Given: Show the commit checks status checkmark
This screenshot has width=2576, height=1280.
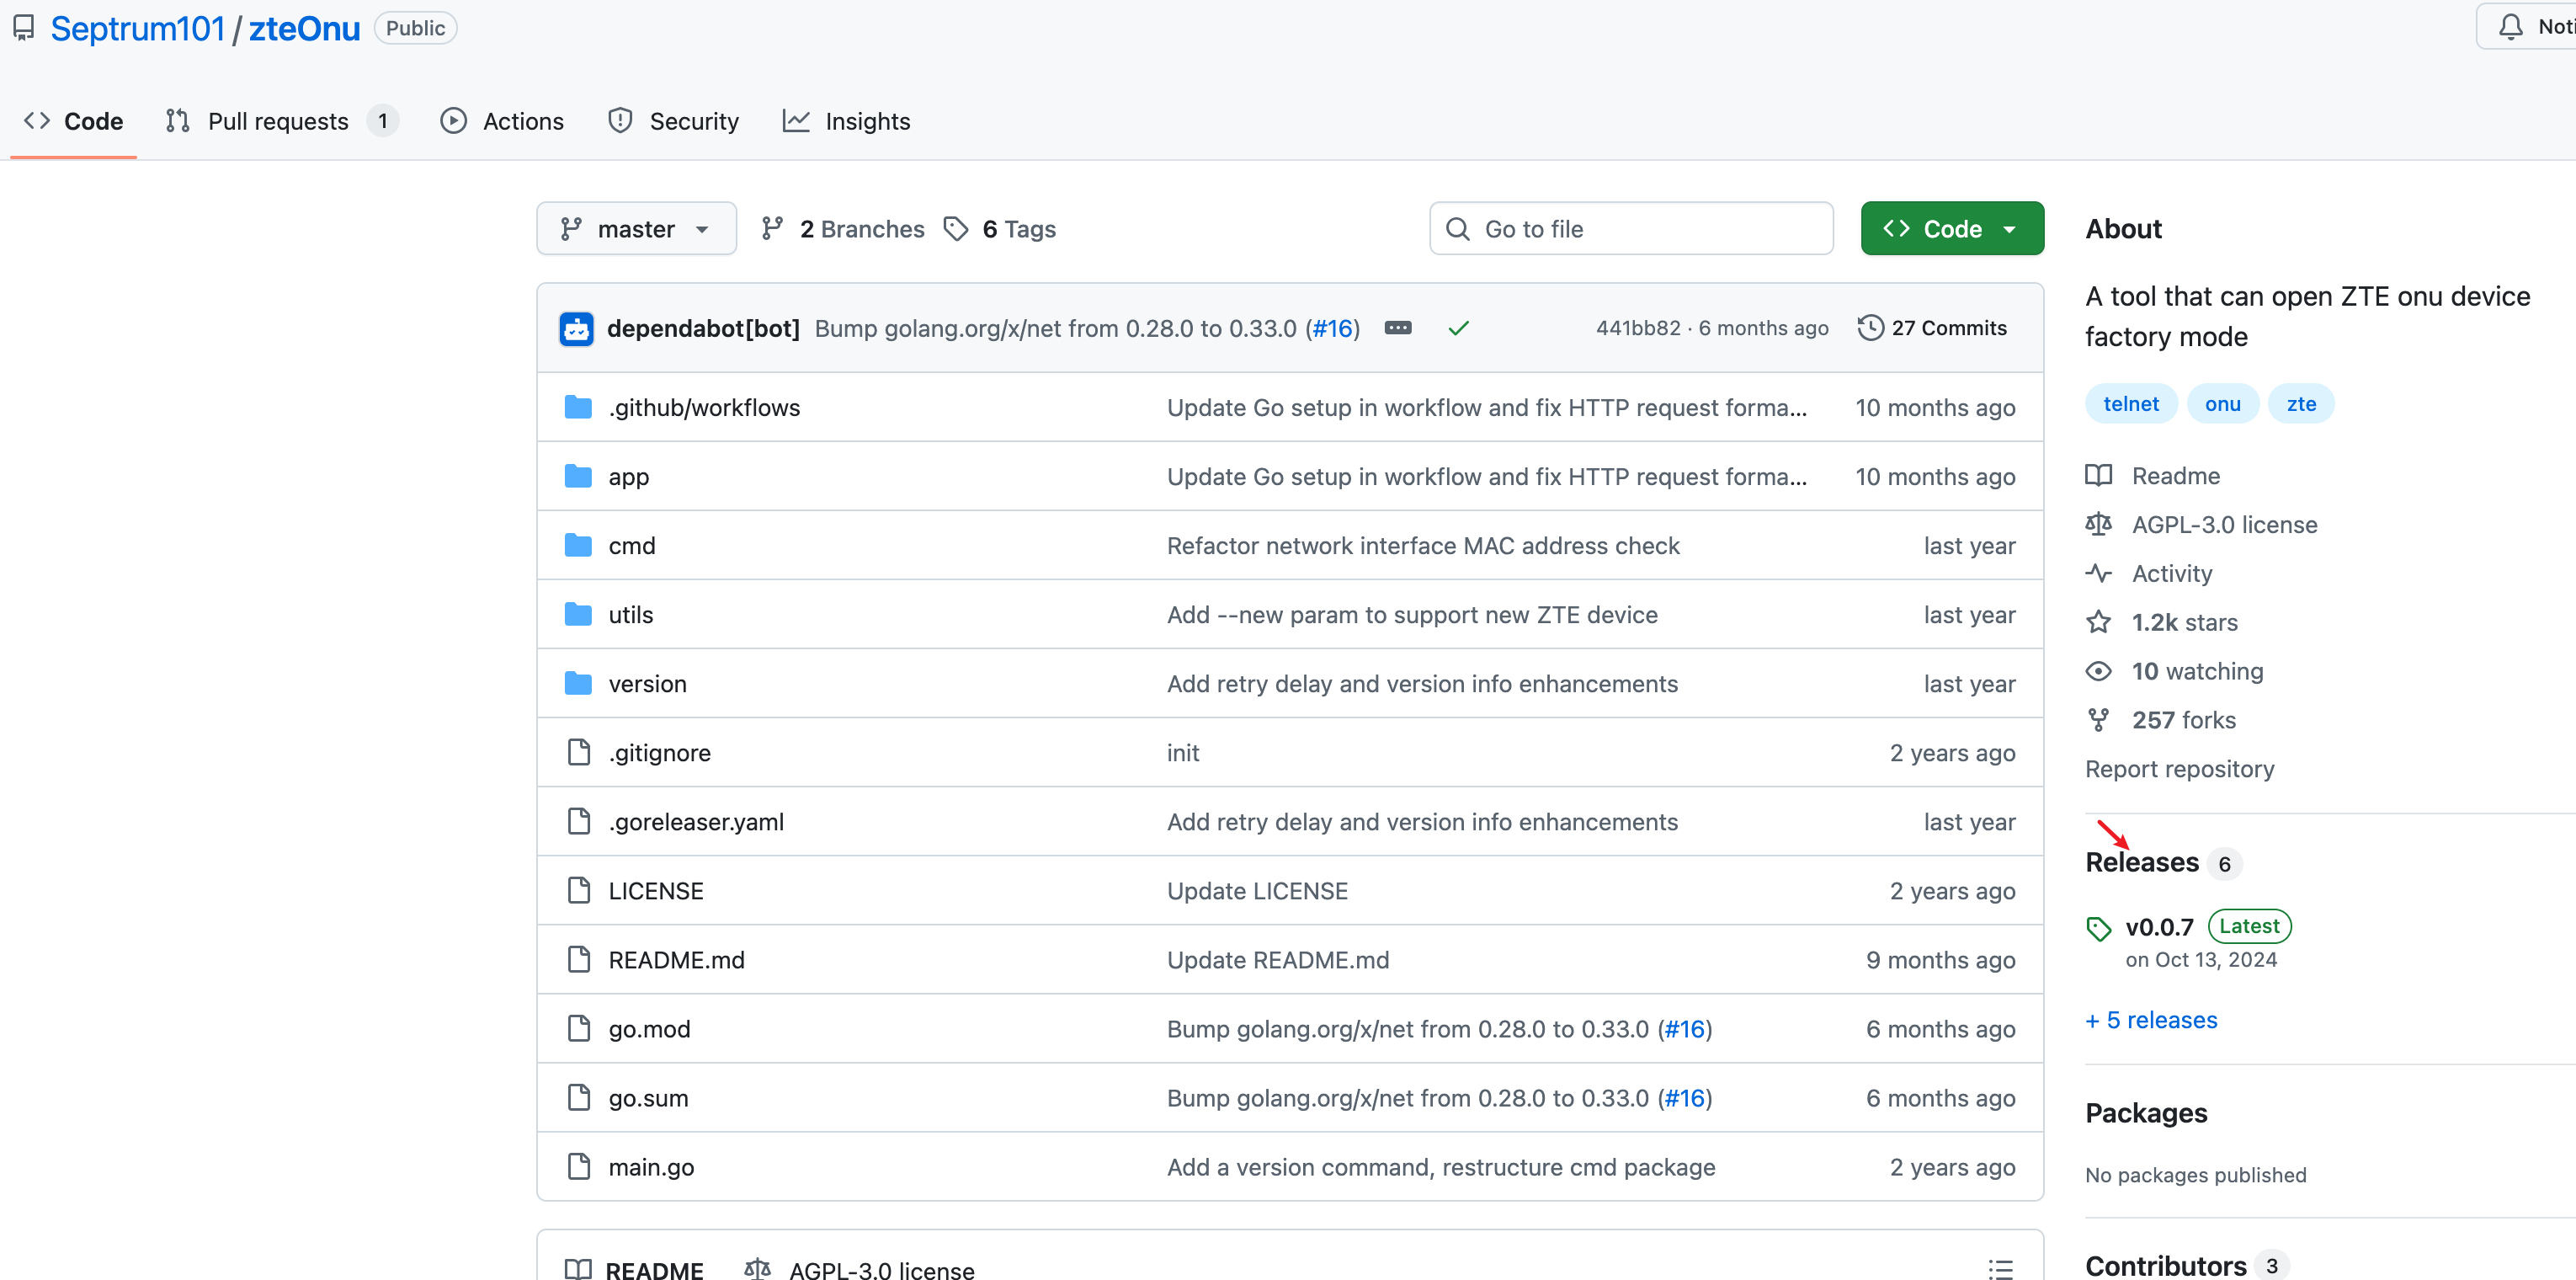Looking at the screenshot, I should tap(1458, 328).
